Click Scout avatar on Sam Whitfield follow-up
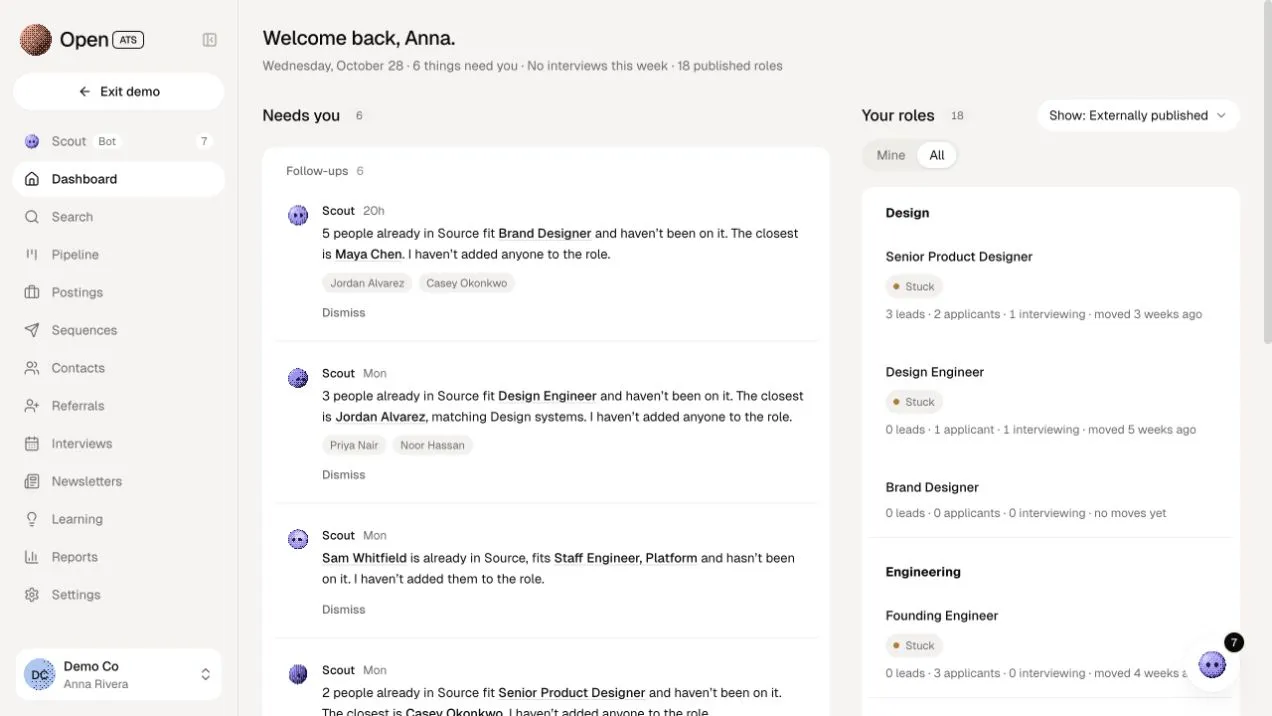1272x716 pixels. [x=298, y=540]
